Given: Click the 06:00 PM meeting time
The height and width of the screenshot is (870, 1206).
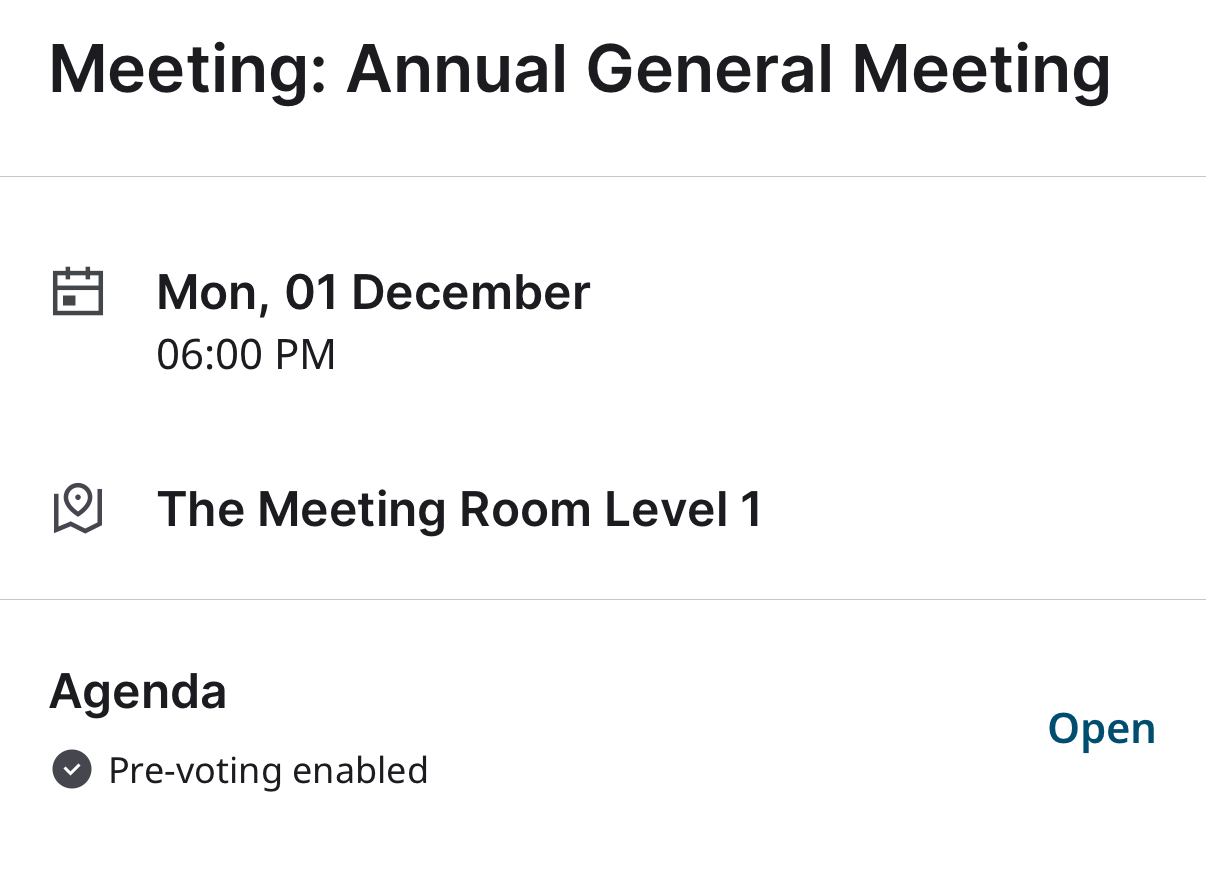Looking at the screenshot, I should (246, 355).
